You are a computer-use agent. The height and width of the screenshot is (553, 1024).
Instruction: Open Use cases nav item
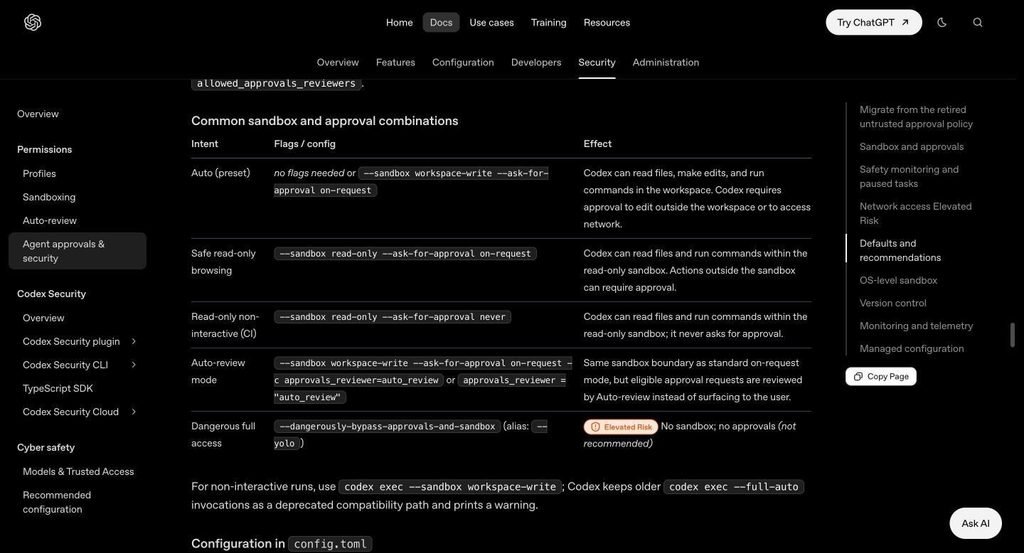pos(491,22)
